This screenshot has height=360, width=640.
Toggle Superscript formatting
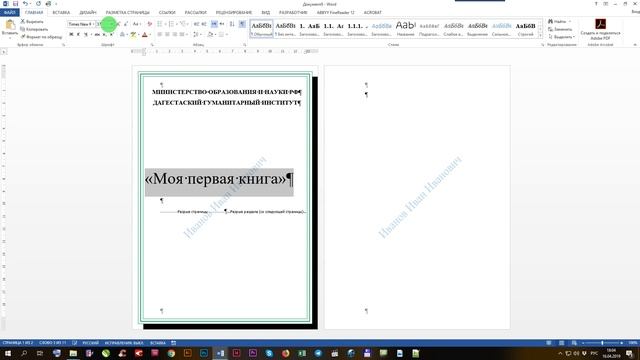[111, 35]
